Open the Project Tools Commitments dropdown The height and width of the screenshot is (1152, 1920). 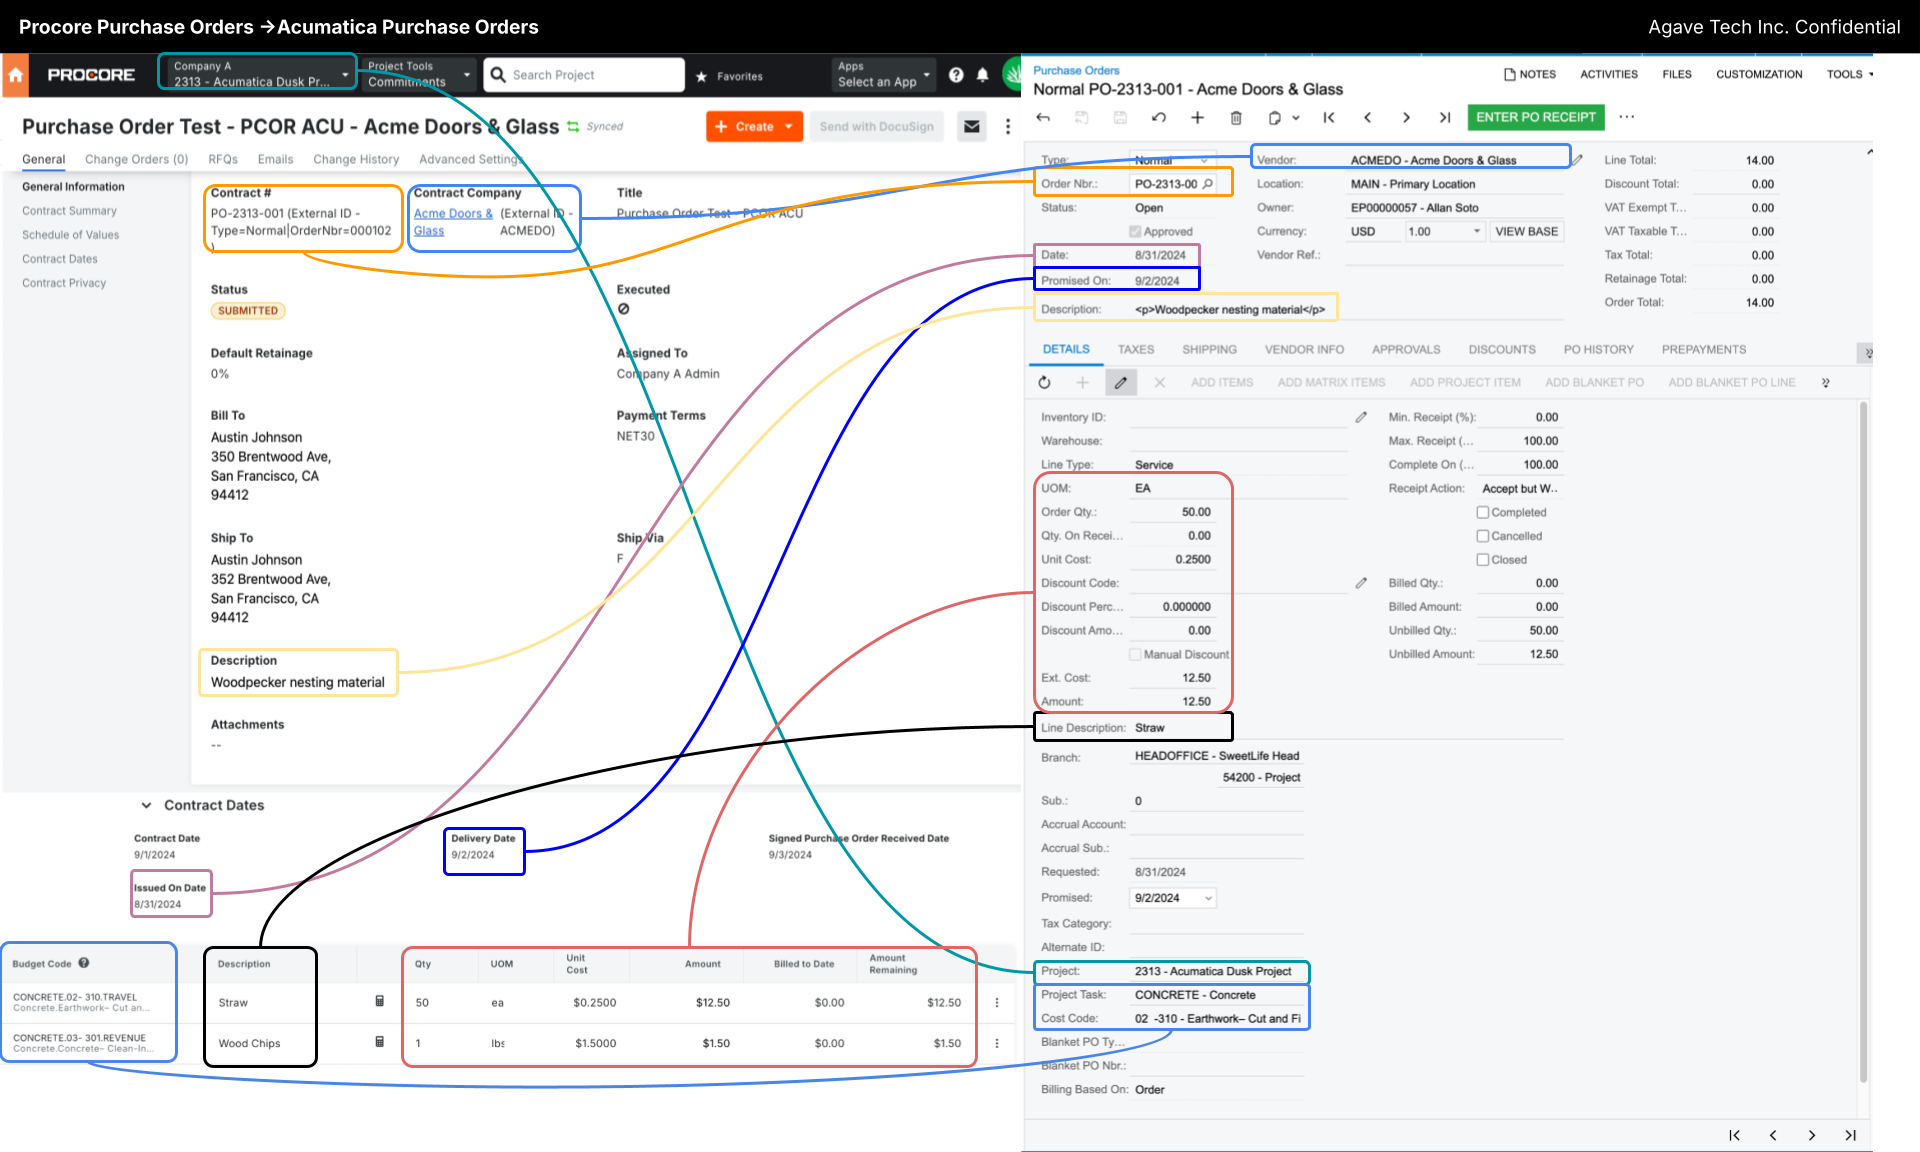pyautogui.click(x=418, y=74)
